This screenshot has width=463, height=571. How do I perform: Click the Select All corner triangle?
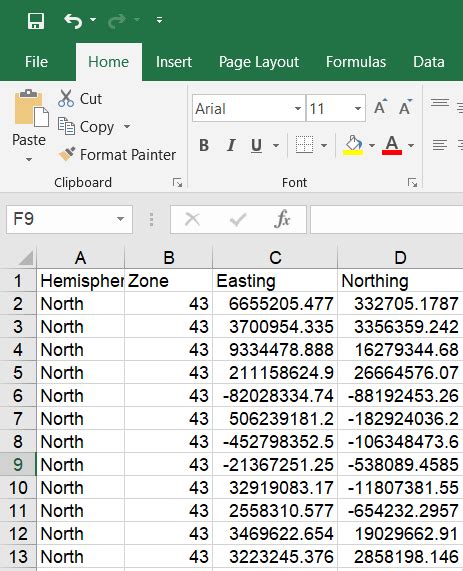[x=26, y=258]
